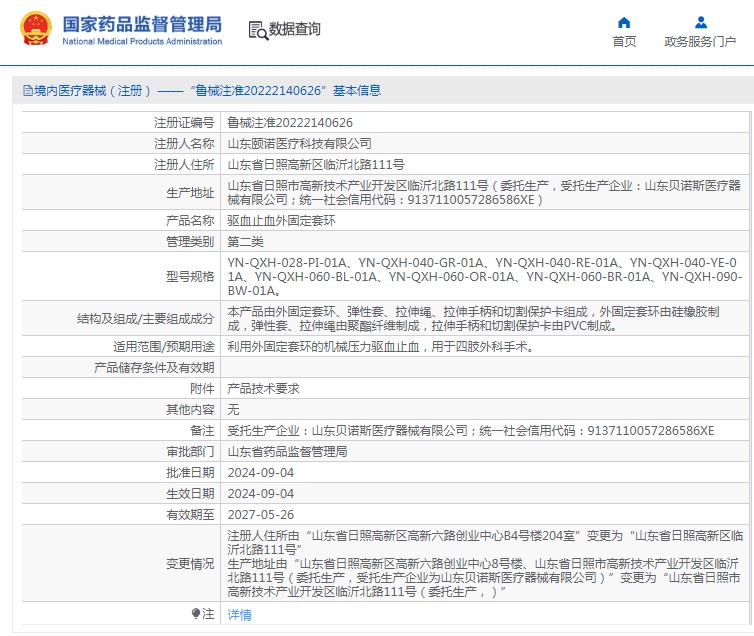
Task: Click the 备注 row label
Action: tap(202, 431)
